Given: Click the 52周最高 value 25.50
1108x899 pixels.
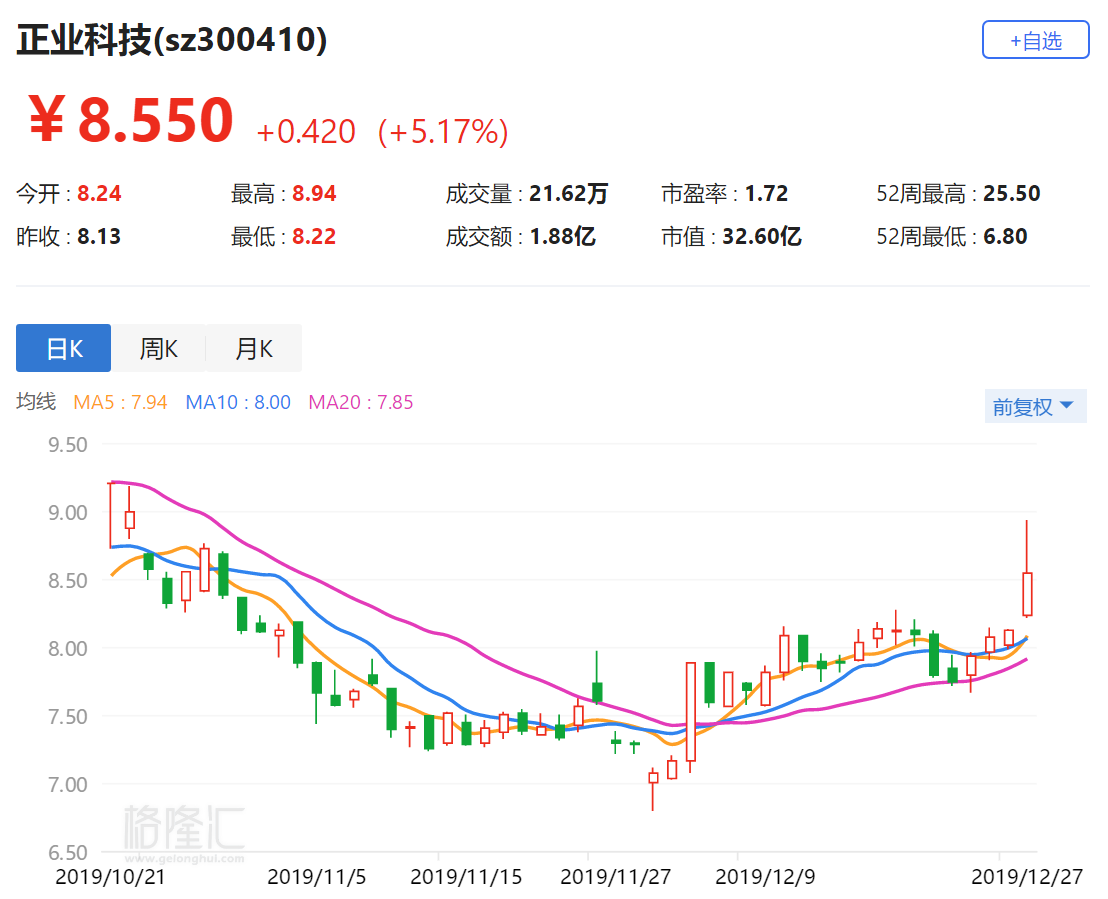Looking at the screenshot, I should click(x=1012, y=193).
